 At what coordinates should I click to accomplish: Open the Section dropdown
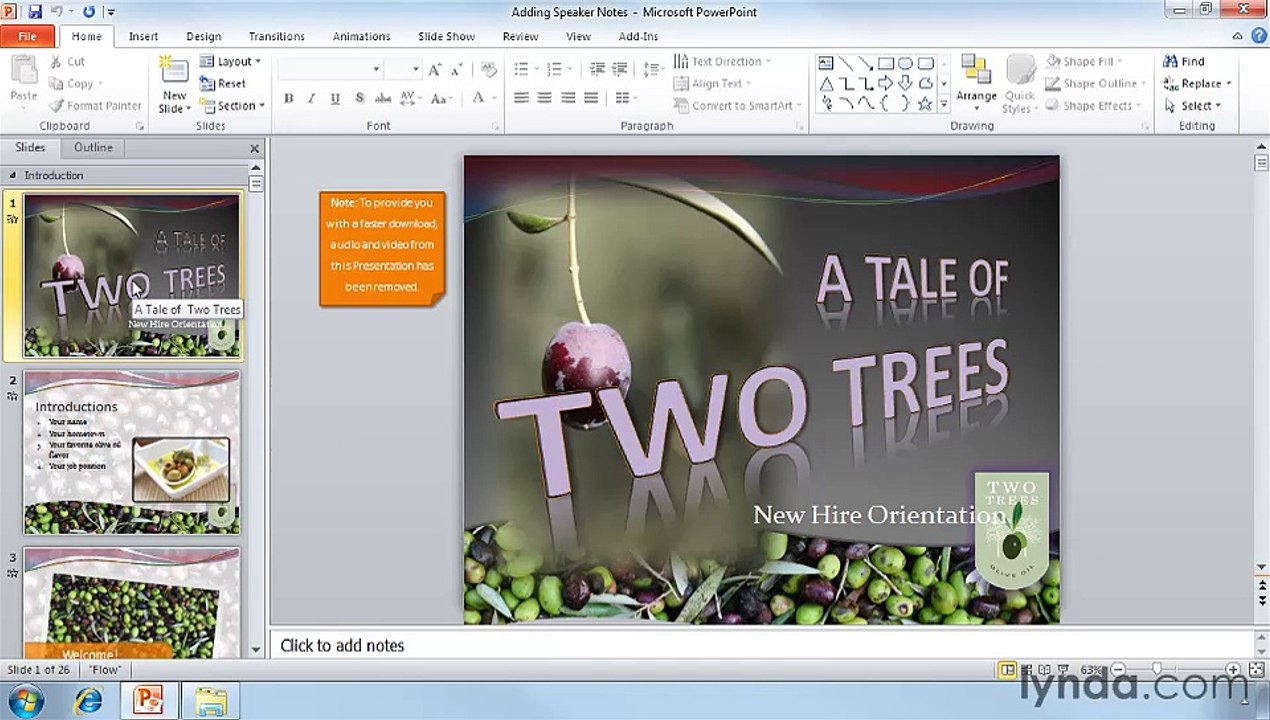coord(233,106)
